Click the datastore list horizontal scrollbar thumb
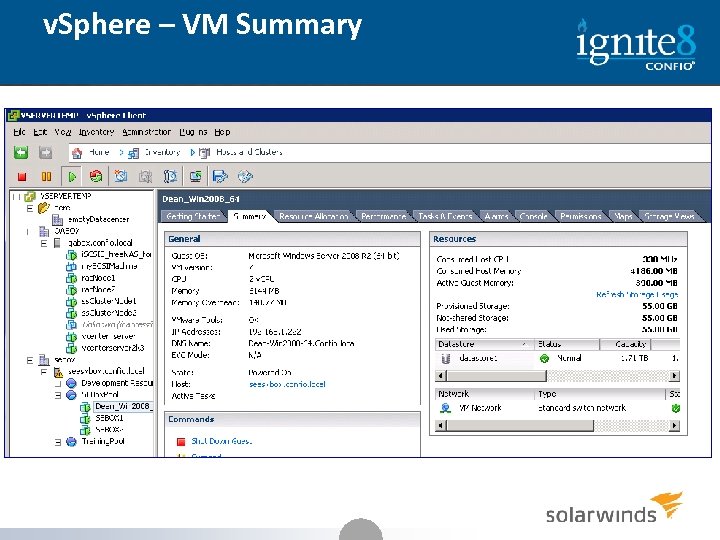This screenshot has width=720, height=540. [496, 376]
